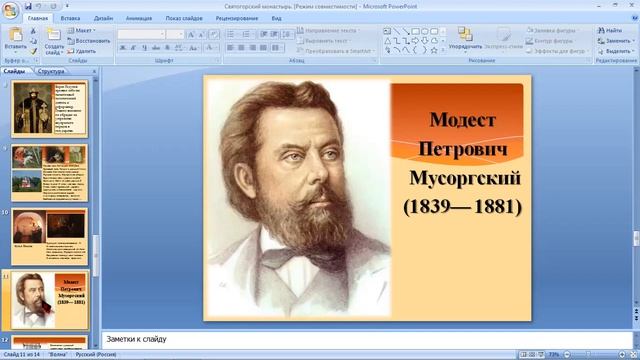Open Customize Quick Access Toolbar arrow
Image resolution: width=640 pixels, height=360 pixels.
click(67, 6)
